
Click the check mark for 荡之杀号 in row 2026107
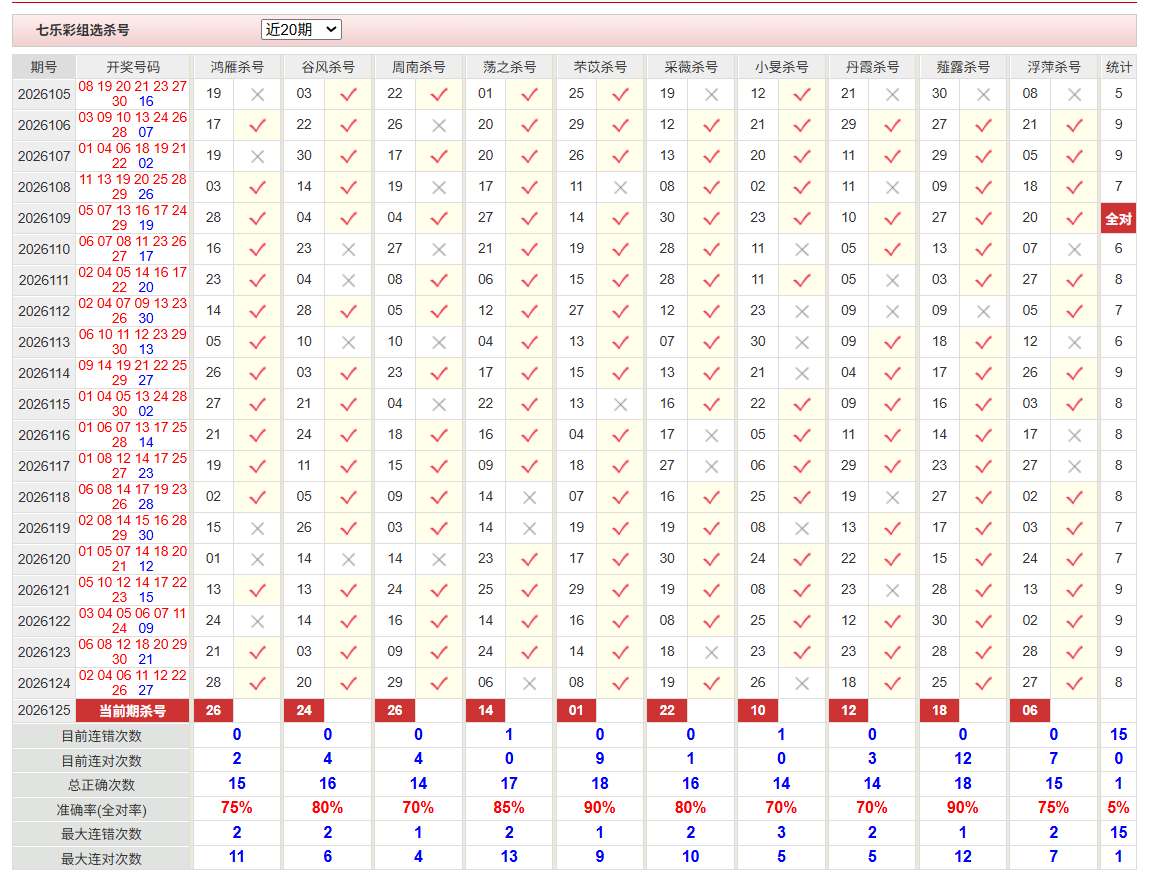pos(530,156)
